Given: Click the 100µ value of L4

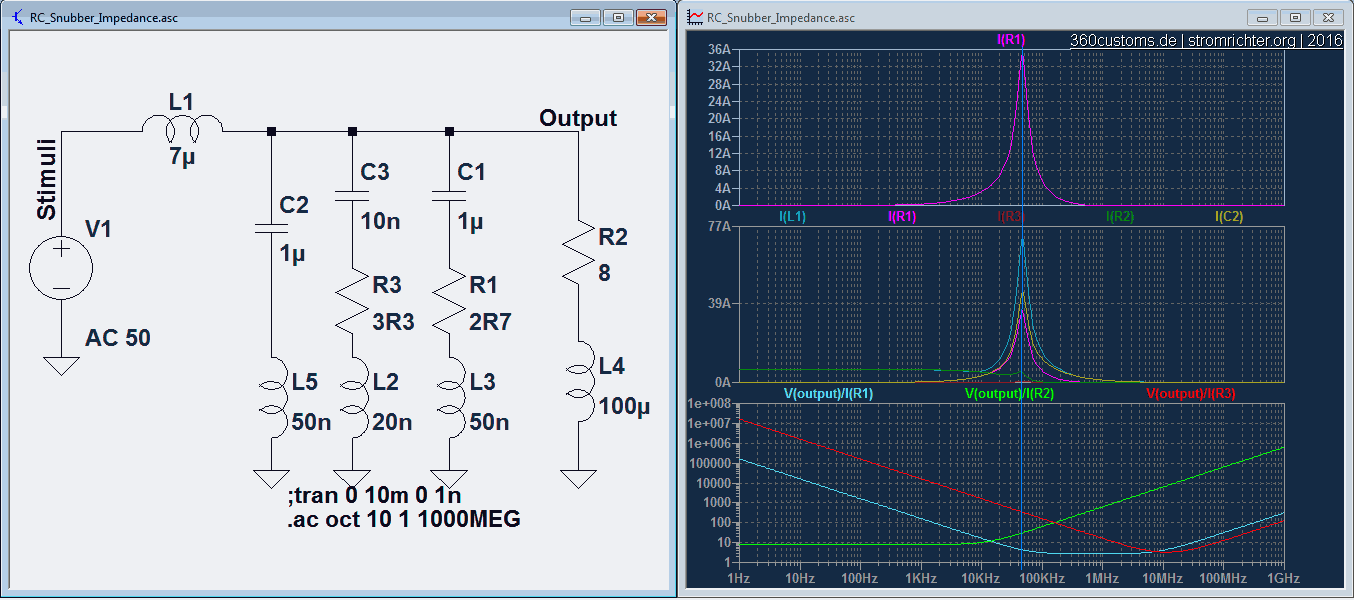Looking at the screenshot, I should [626, 406].
